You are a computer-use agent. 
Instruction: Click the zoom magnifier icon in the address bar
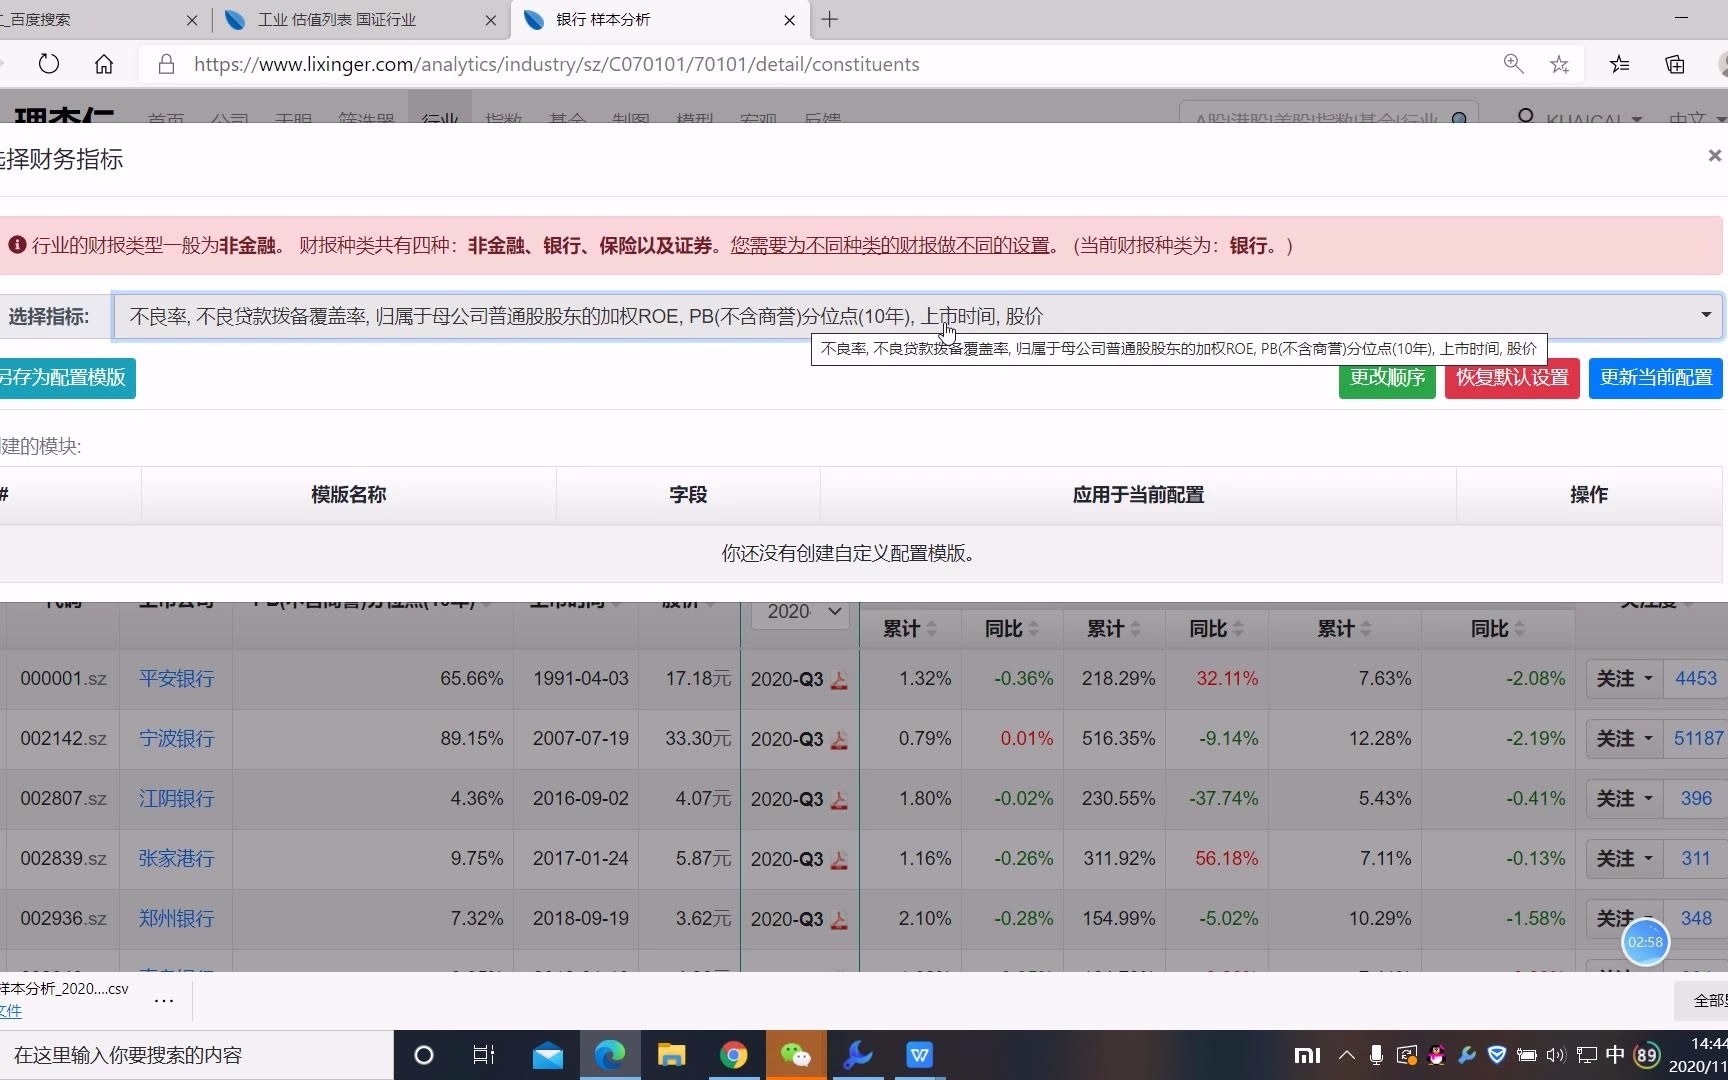(x=1513, y=64)
